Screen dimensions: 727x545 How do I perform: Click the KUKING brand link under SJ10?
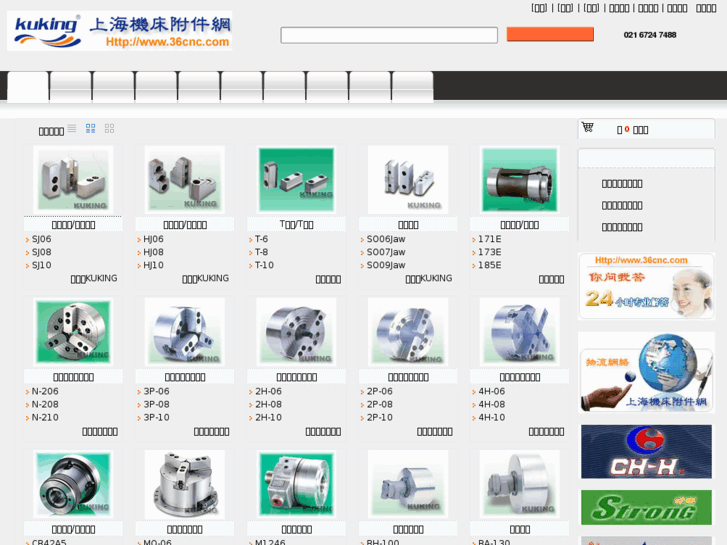point(94,278)
